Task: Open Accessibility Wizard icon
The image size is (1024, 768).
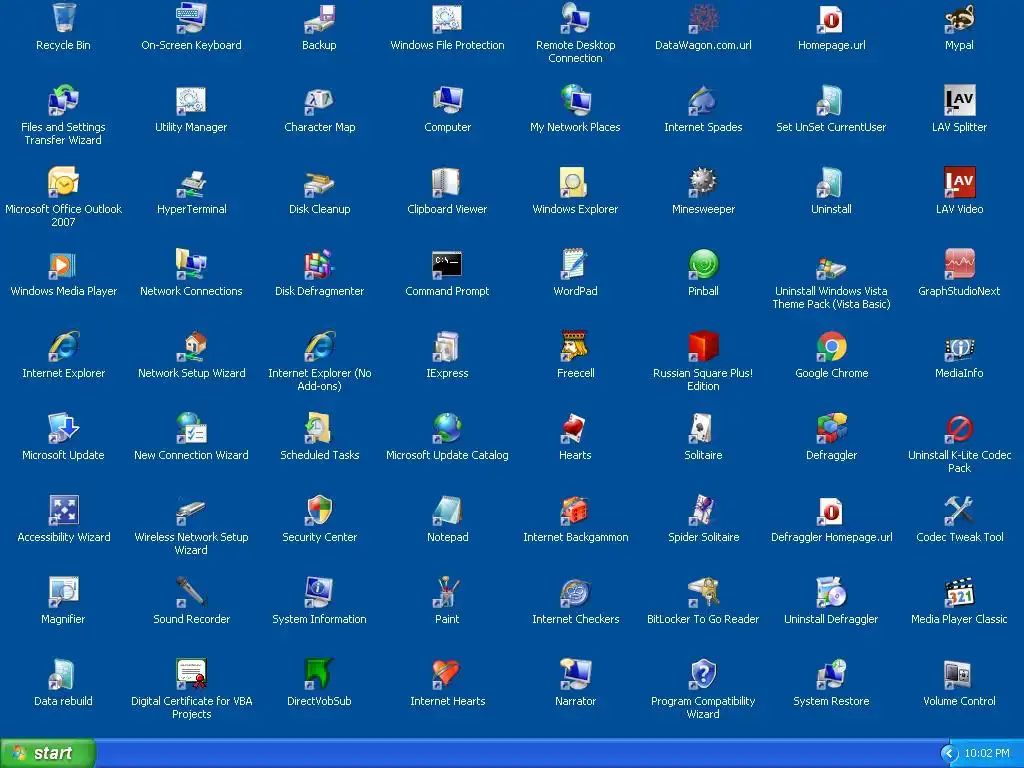Action: [63, 510]
